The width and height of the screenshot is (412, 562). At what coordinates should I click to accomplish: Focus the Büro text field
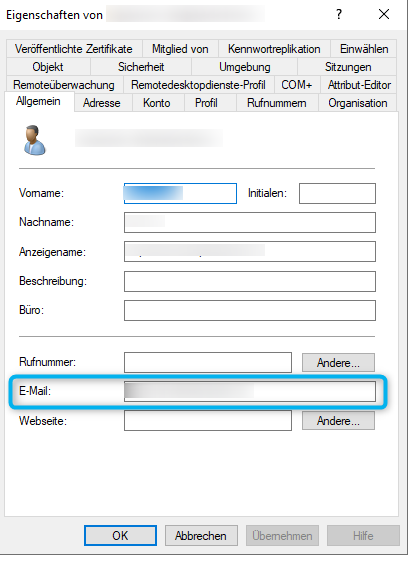pyautogui.click(x=250, y=310)
